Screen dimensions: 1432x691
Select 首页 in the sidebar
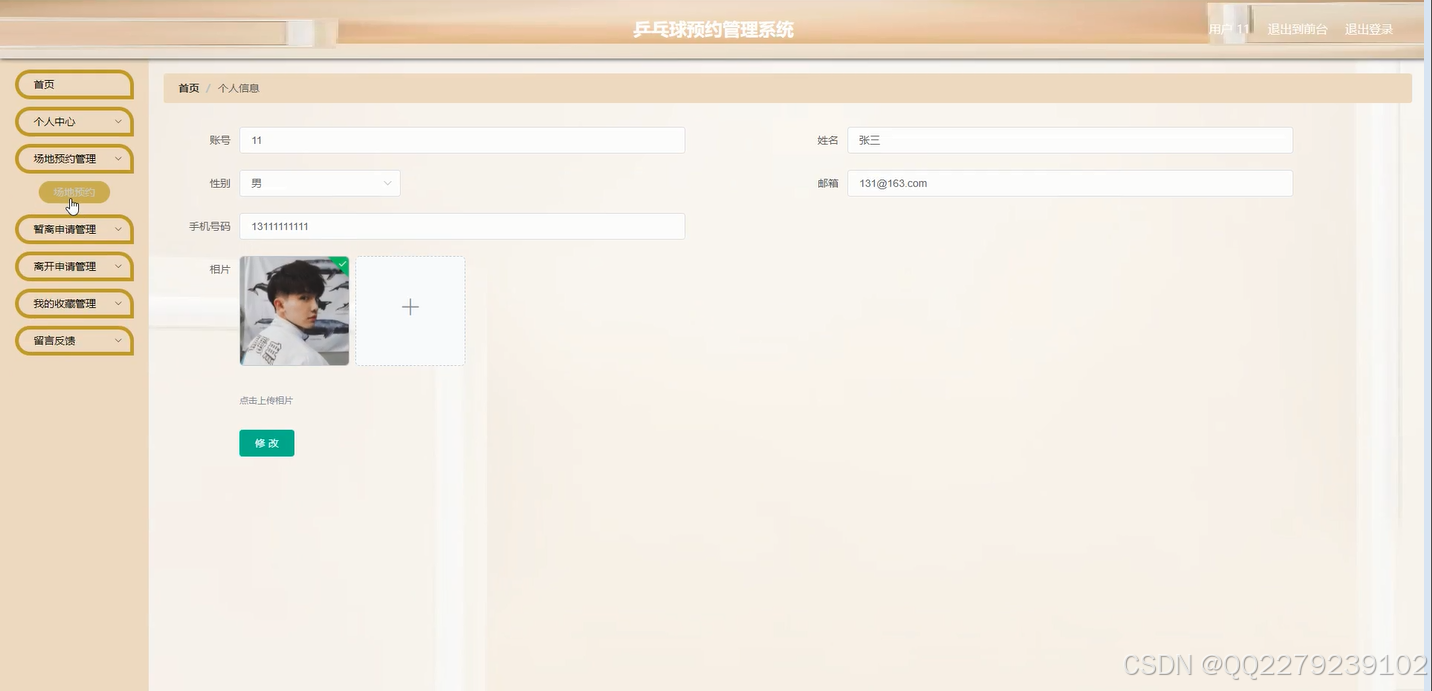tap(73, 84)
